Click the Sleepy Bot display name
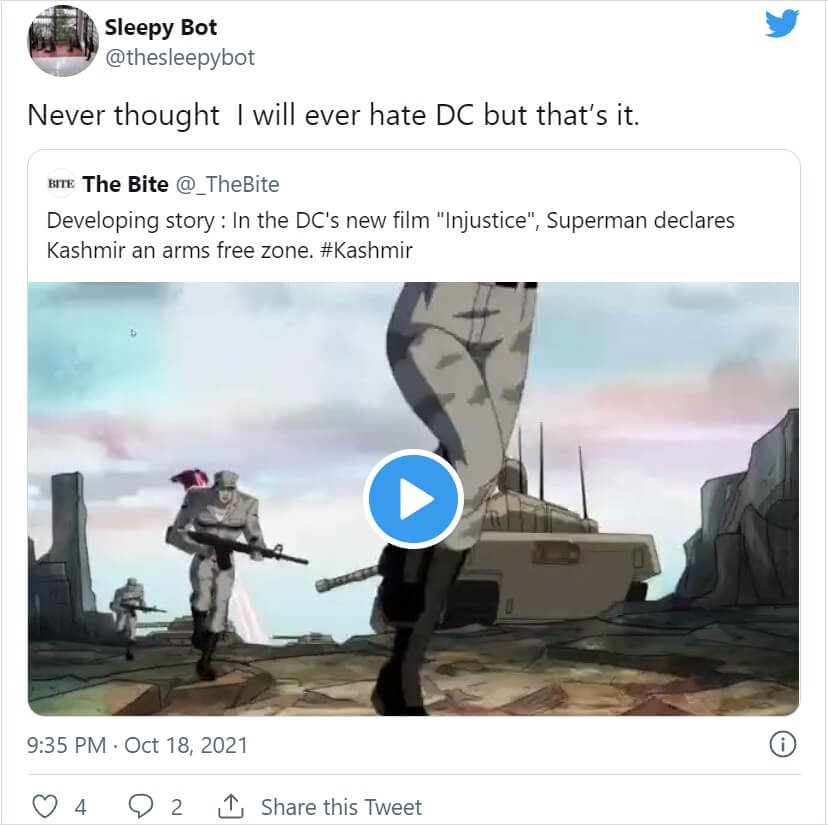This screenshot has width=828, height=825. (161, 27)
